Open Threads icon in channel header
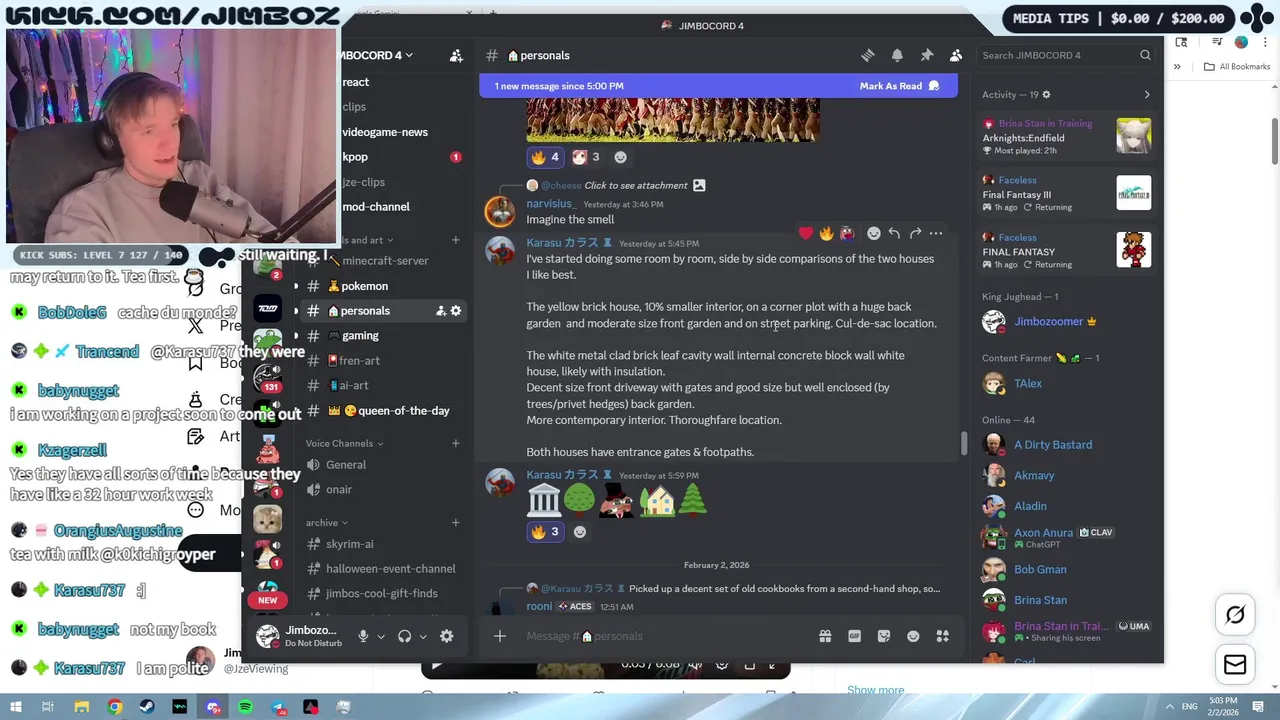This screenshot has height=720, width=1280. [868, 55]
